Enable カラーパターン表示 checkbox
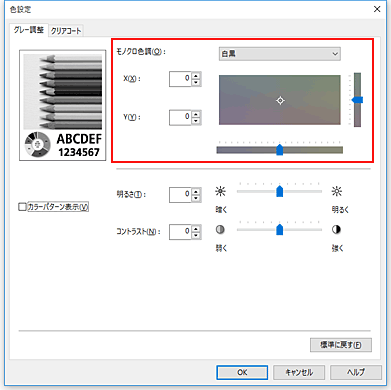The image size is (391, 390). pos(22,207)
